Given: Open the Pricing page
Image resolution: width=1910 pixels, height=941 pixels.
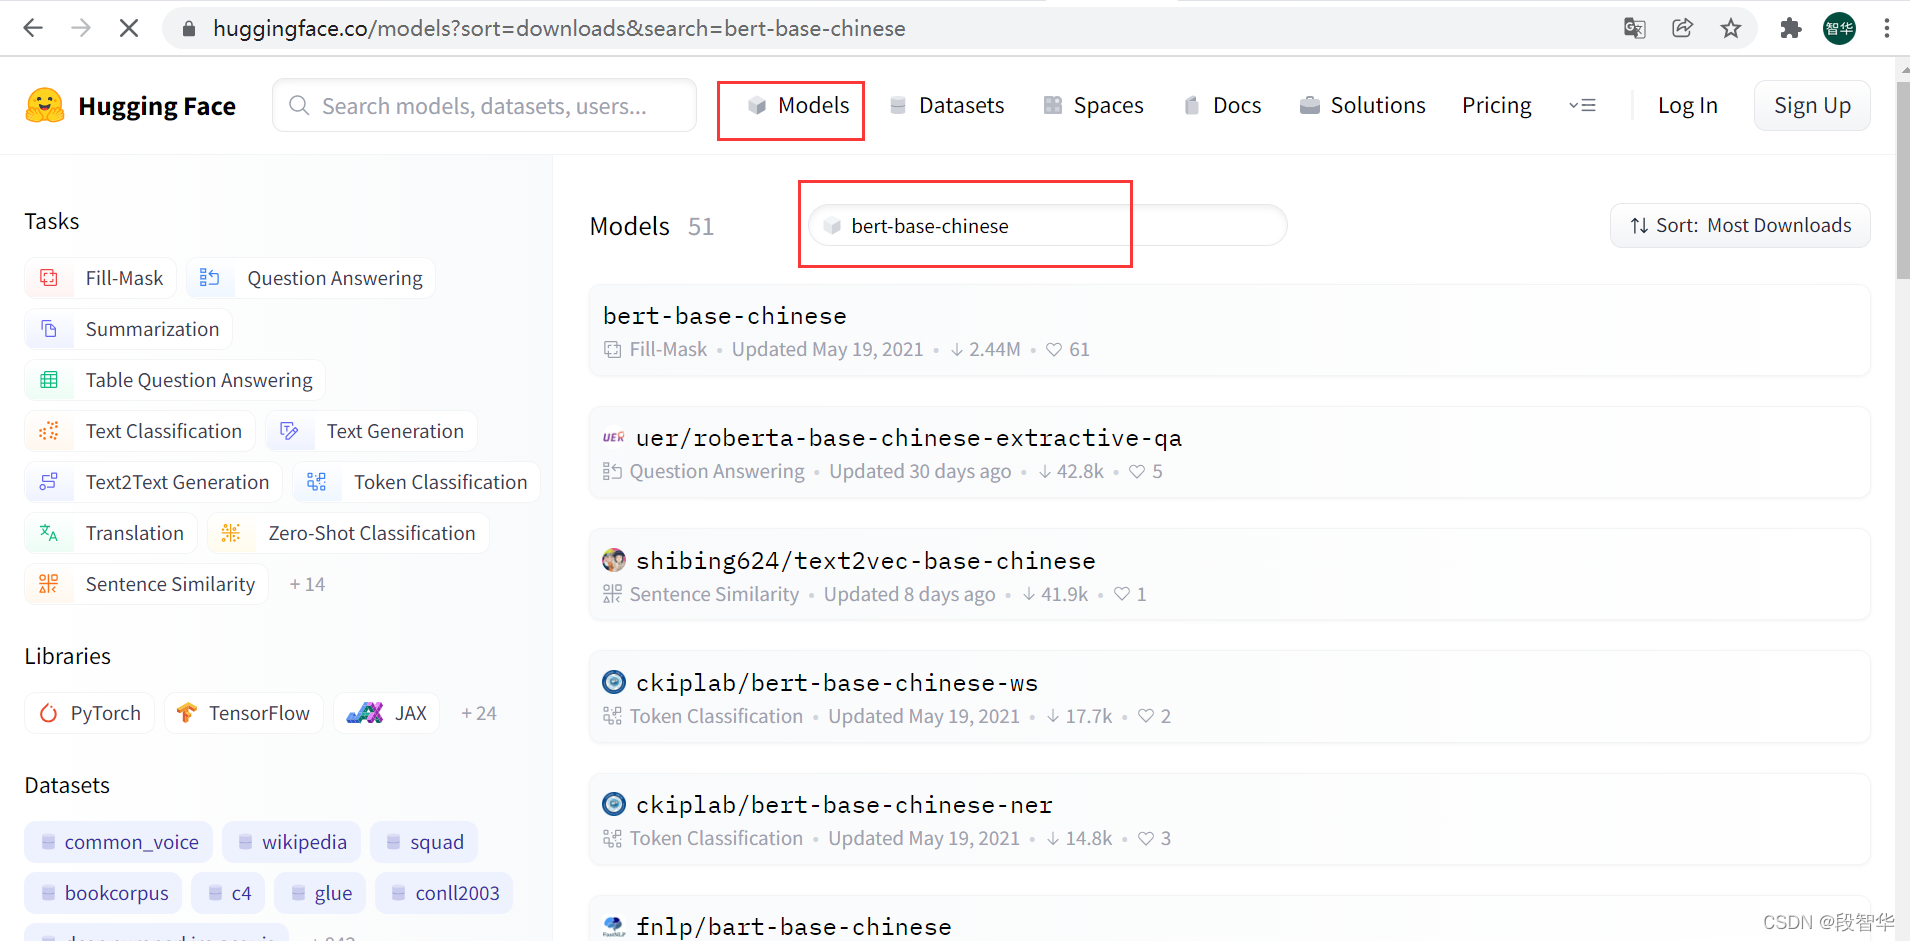Looking at the screenshot, I should click(x=1496, y=105).
